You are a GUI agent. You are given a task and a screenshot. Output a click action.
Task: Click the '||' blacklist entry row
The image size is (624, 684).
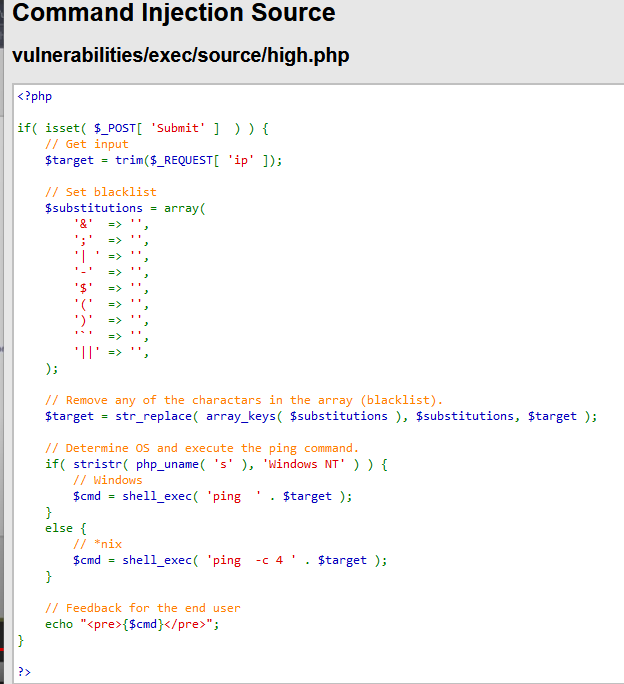(111, 352)
